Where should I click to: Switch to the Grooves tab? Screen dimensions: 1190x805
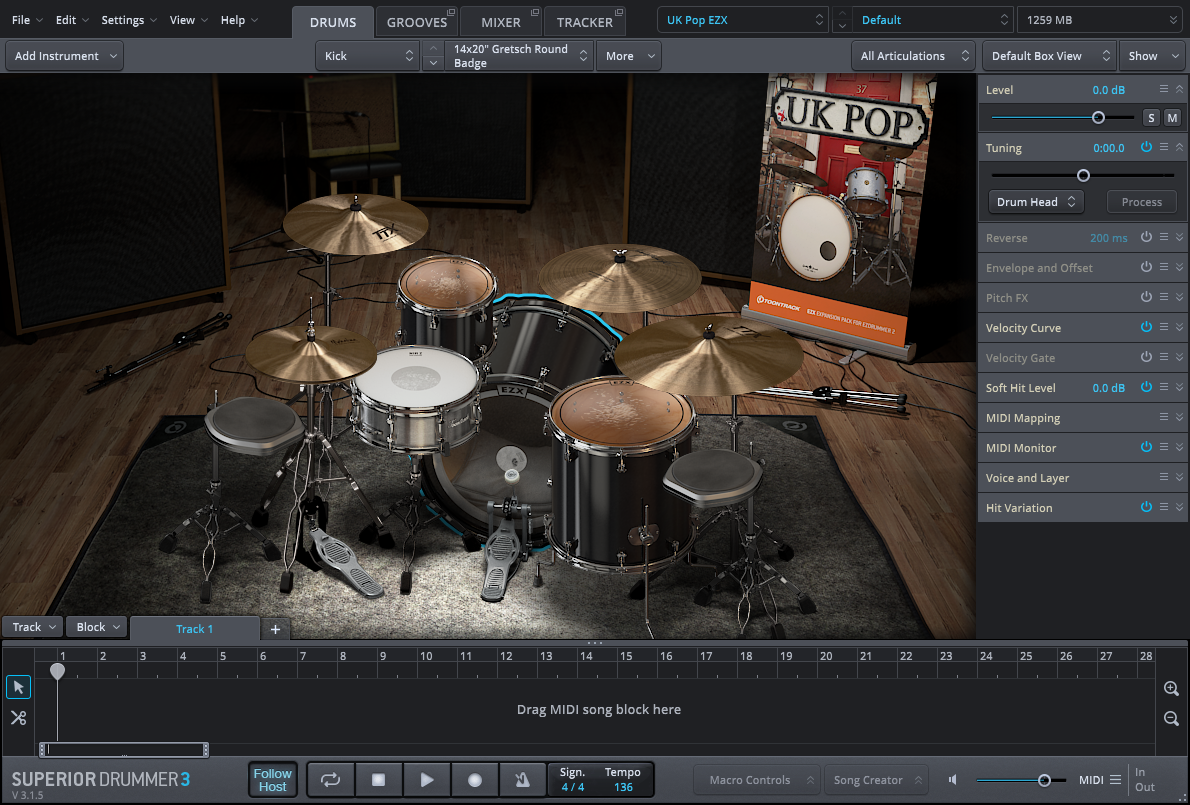pos(417,22)
